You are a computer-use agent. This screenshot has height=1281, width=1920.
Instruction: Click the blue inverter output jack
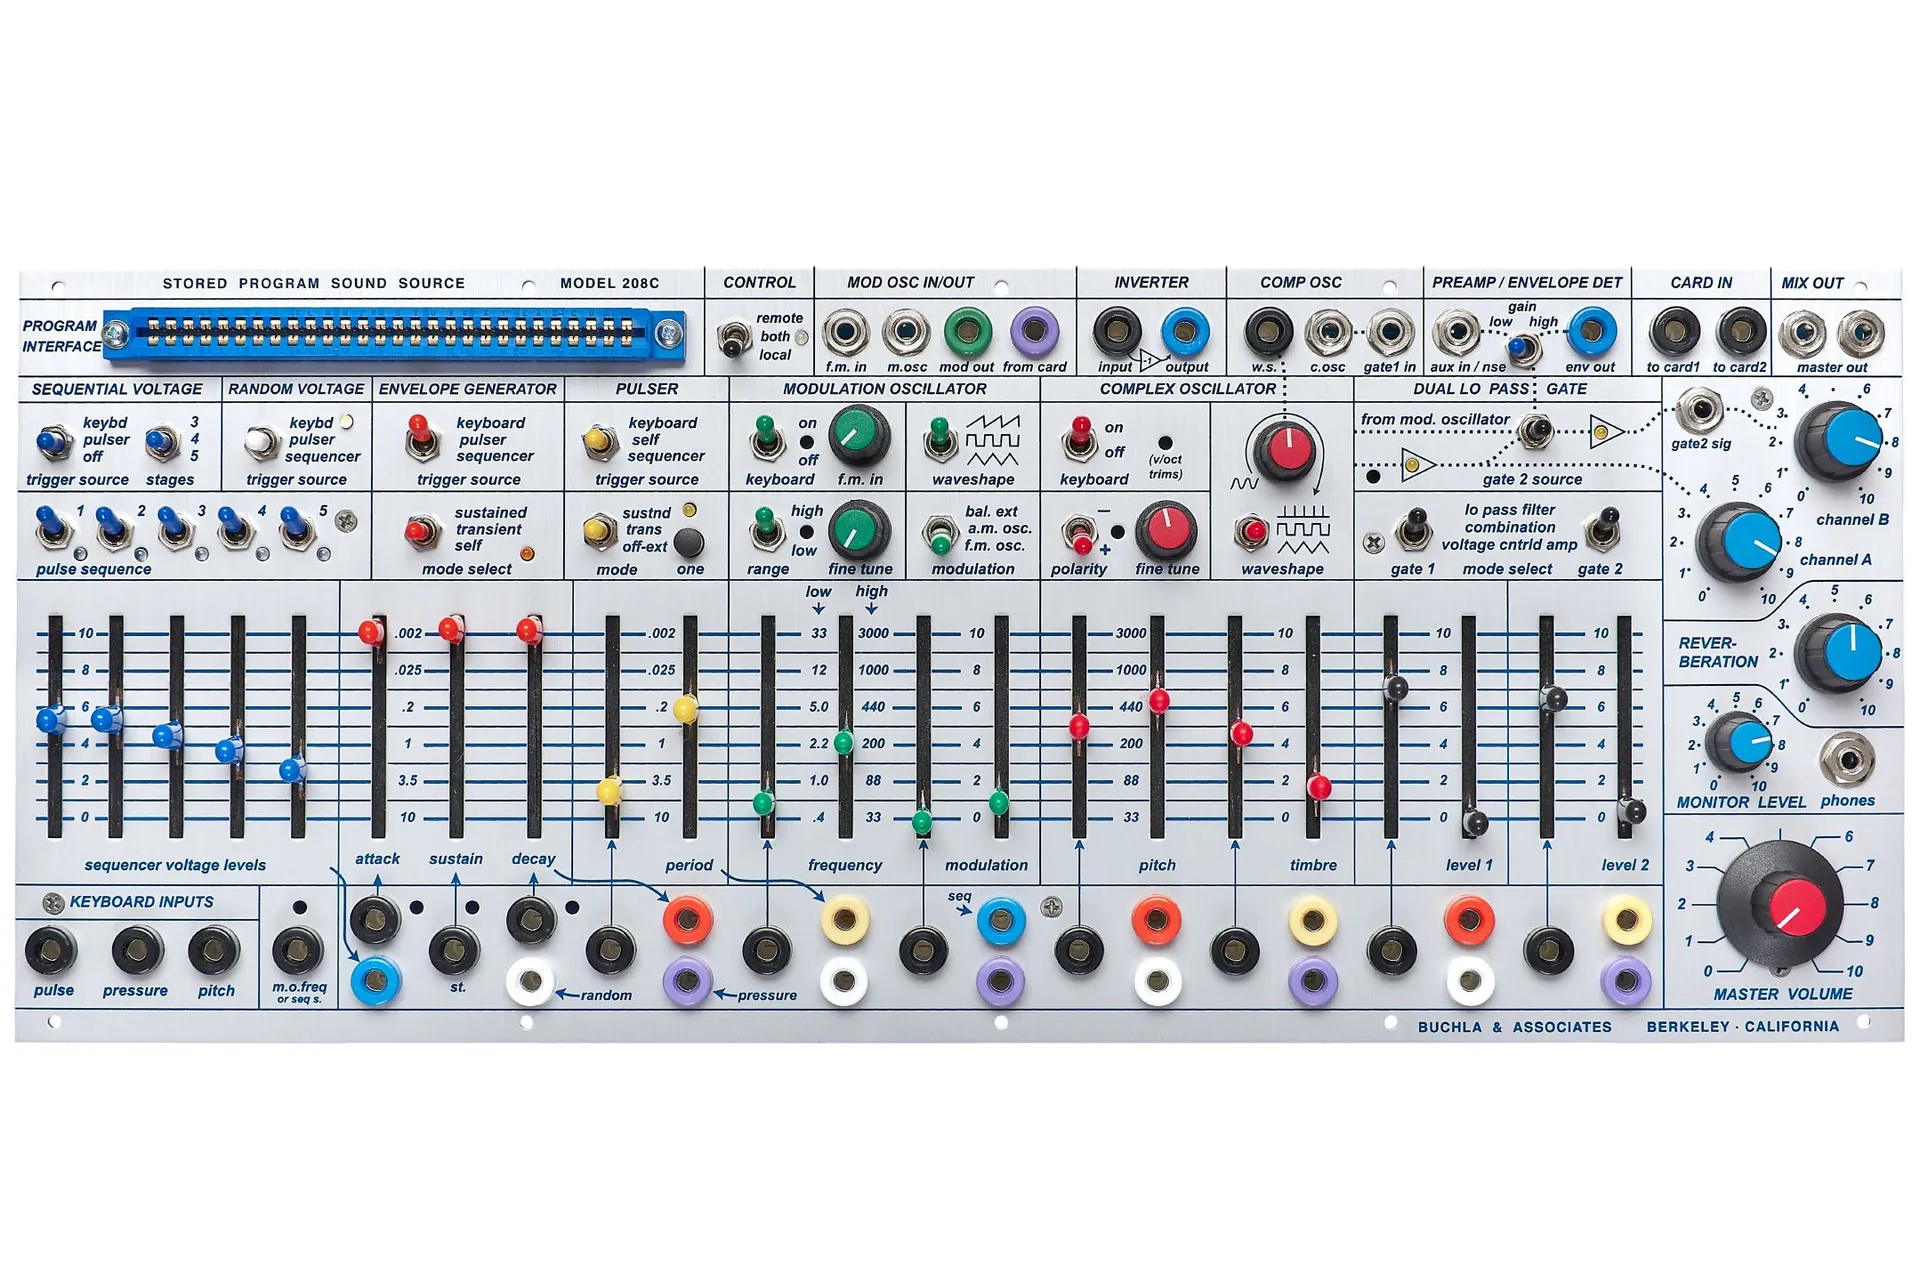[x=1185, y=332]
